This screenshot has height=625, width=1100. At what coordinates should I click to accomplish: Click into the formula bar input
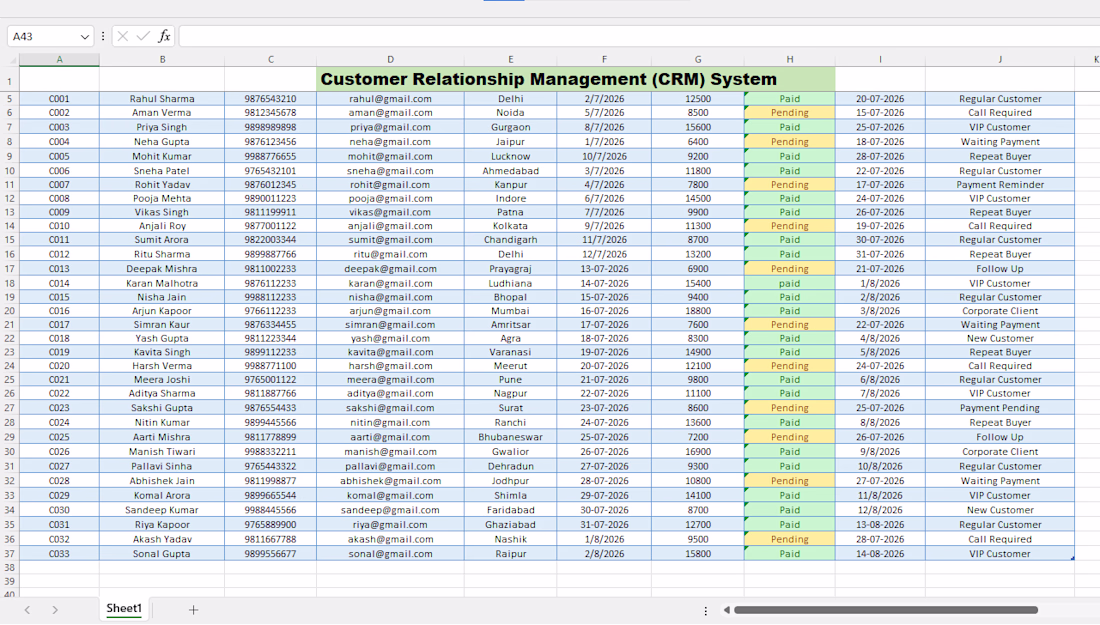click(x=638, y=36)
